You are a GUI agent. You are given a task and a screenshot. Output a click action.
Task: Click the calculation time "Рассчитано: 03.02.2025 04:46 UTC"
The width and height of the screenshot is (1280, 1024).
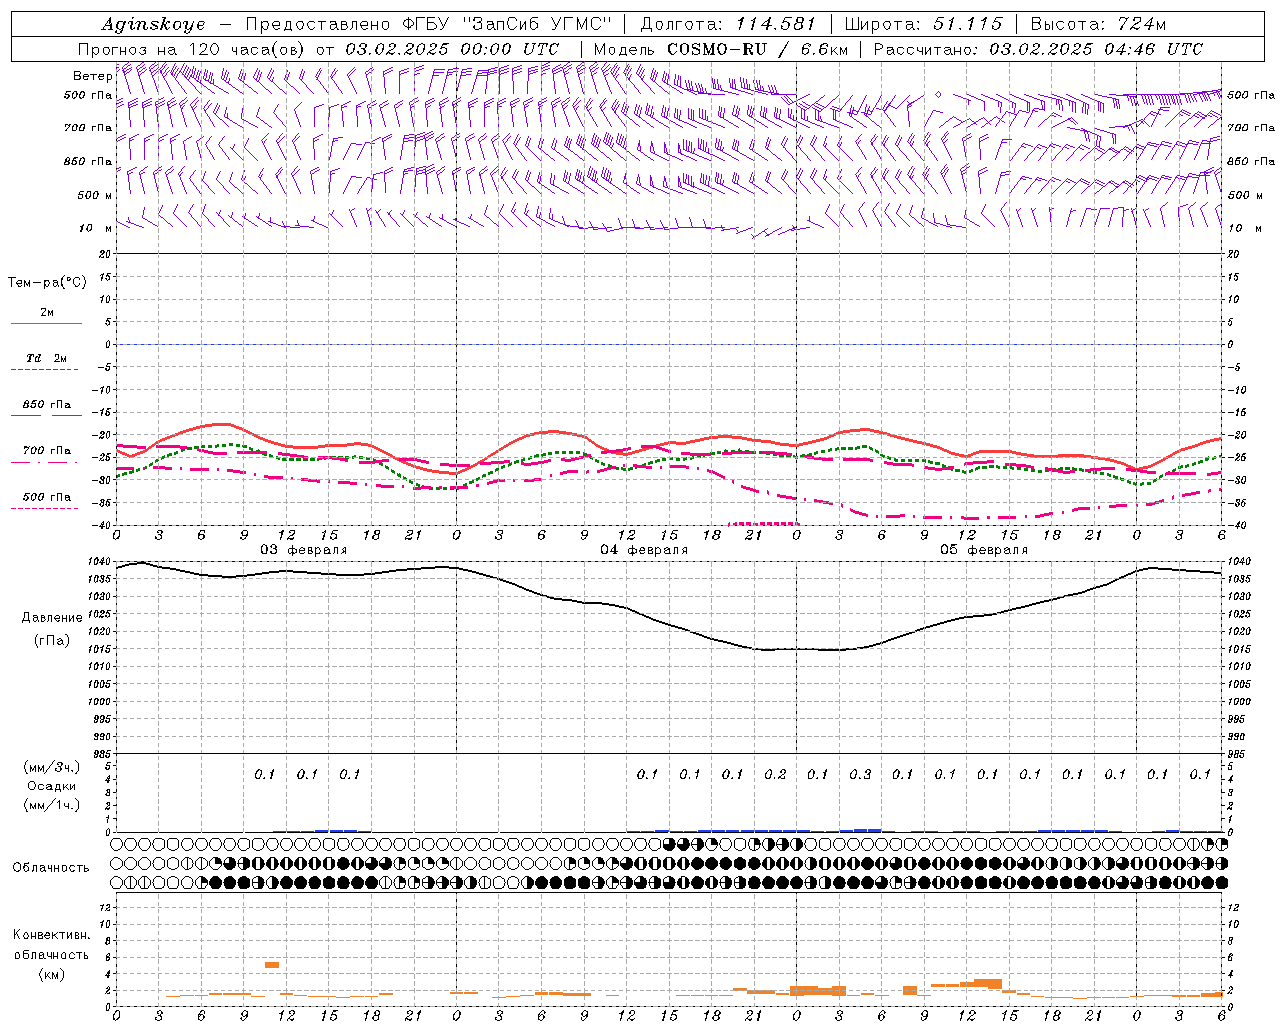1038,49
